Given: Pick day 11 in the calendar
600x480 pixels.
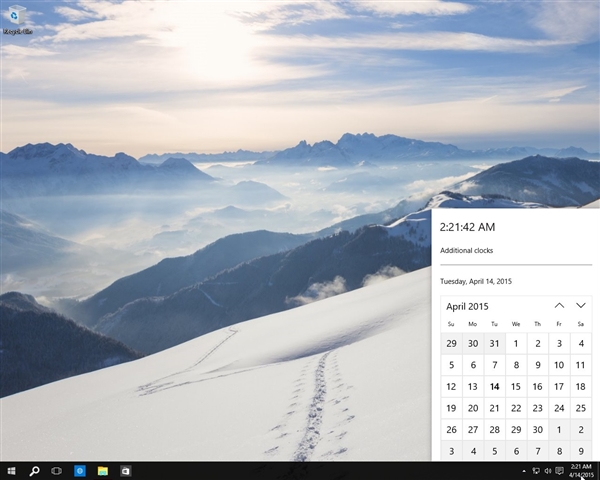Looking at the screenshot, I should coord(581,365).
